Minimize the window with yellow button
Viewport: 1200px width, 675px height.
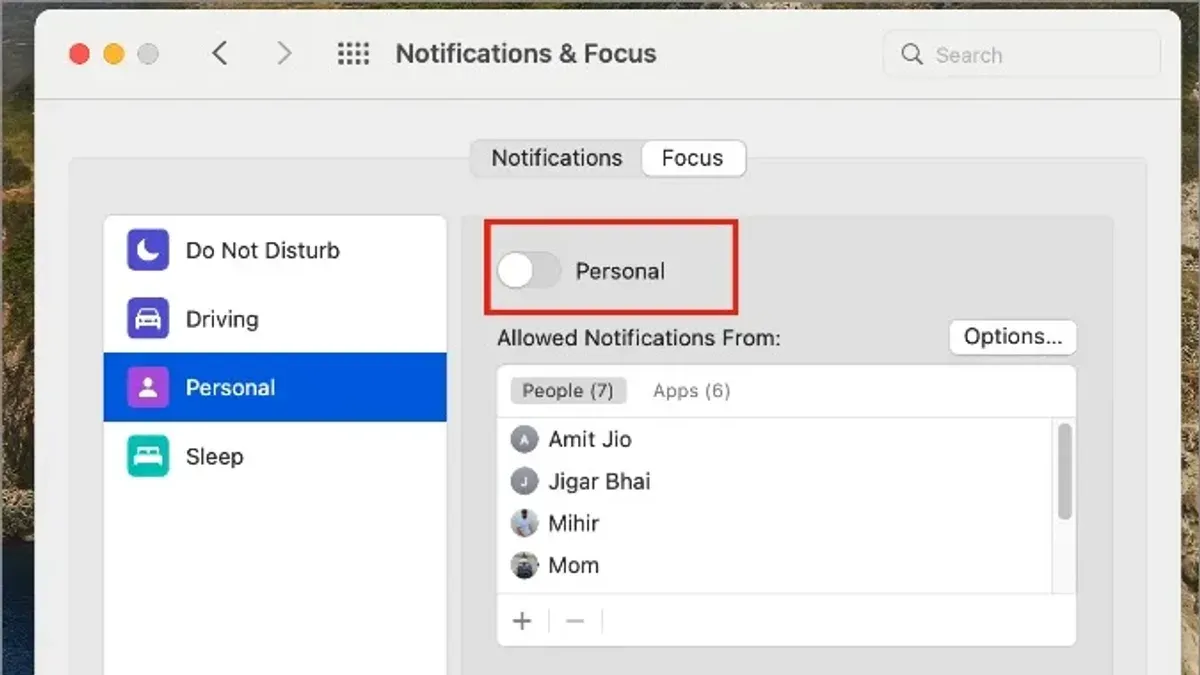(x=114, y=54)
